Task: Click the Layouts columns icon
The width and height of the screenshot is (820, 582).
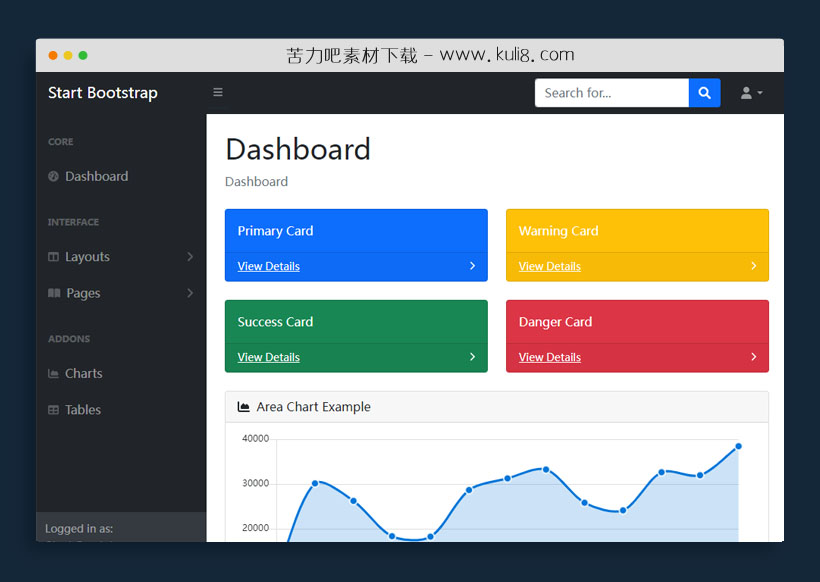Action: tap(53, 257)
